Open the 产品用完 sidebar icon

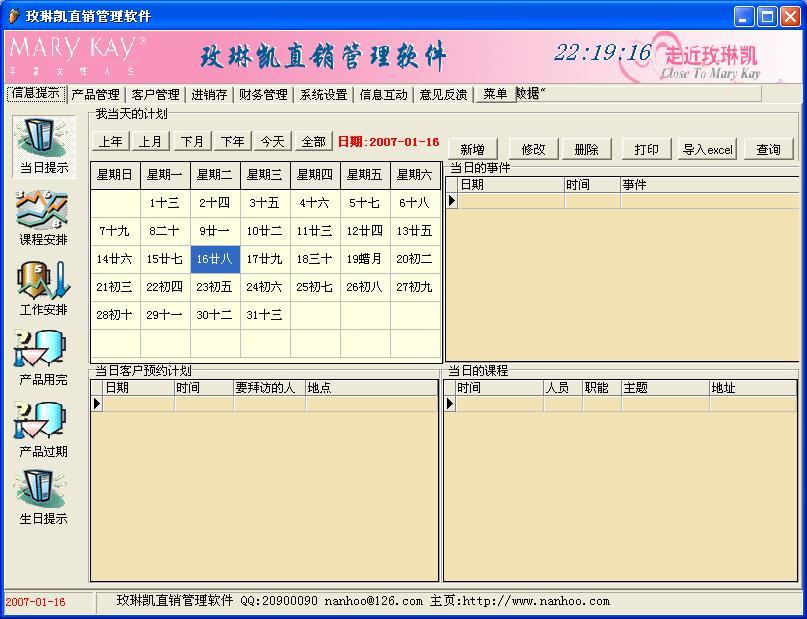tap(43, 358)
